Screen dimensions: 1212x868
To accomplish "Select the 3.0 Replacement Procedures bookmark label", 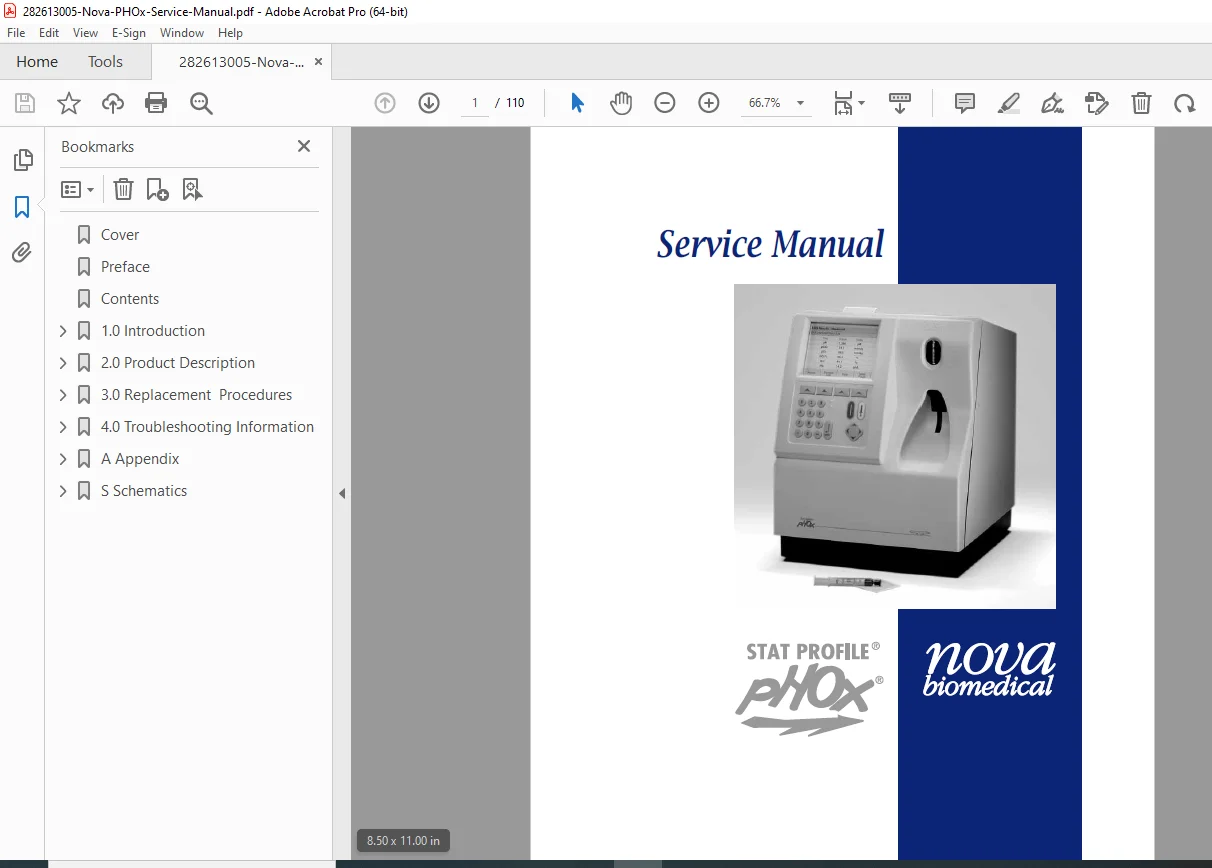I will coord(196,395).
